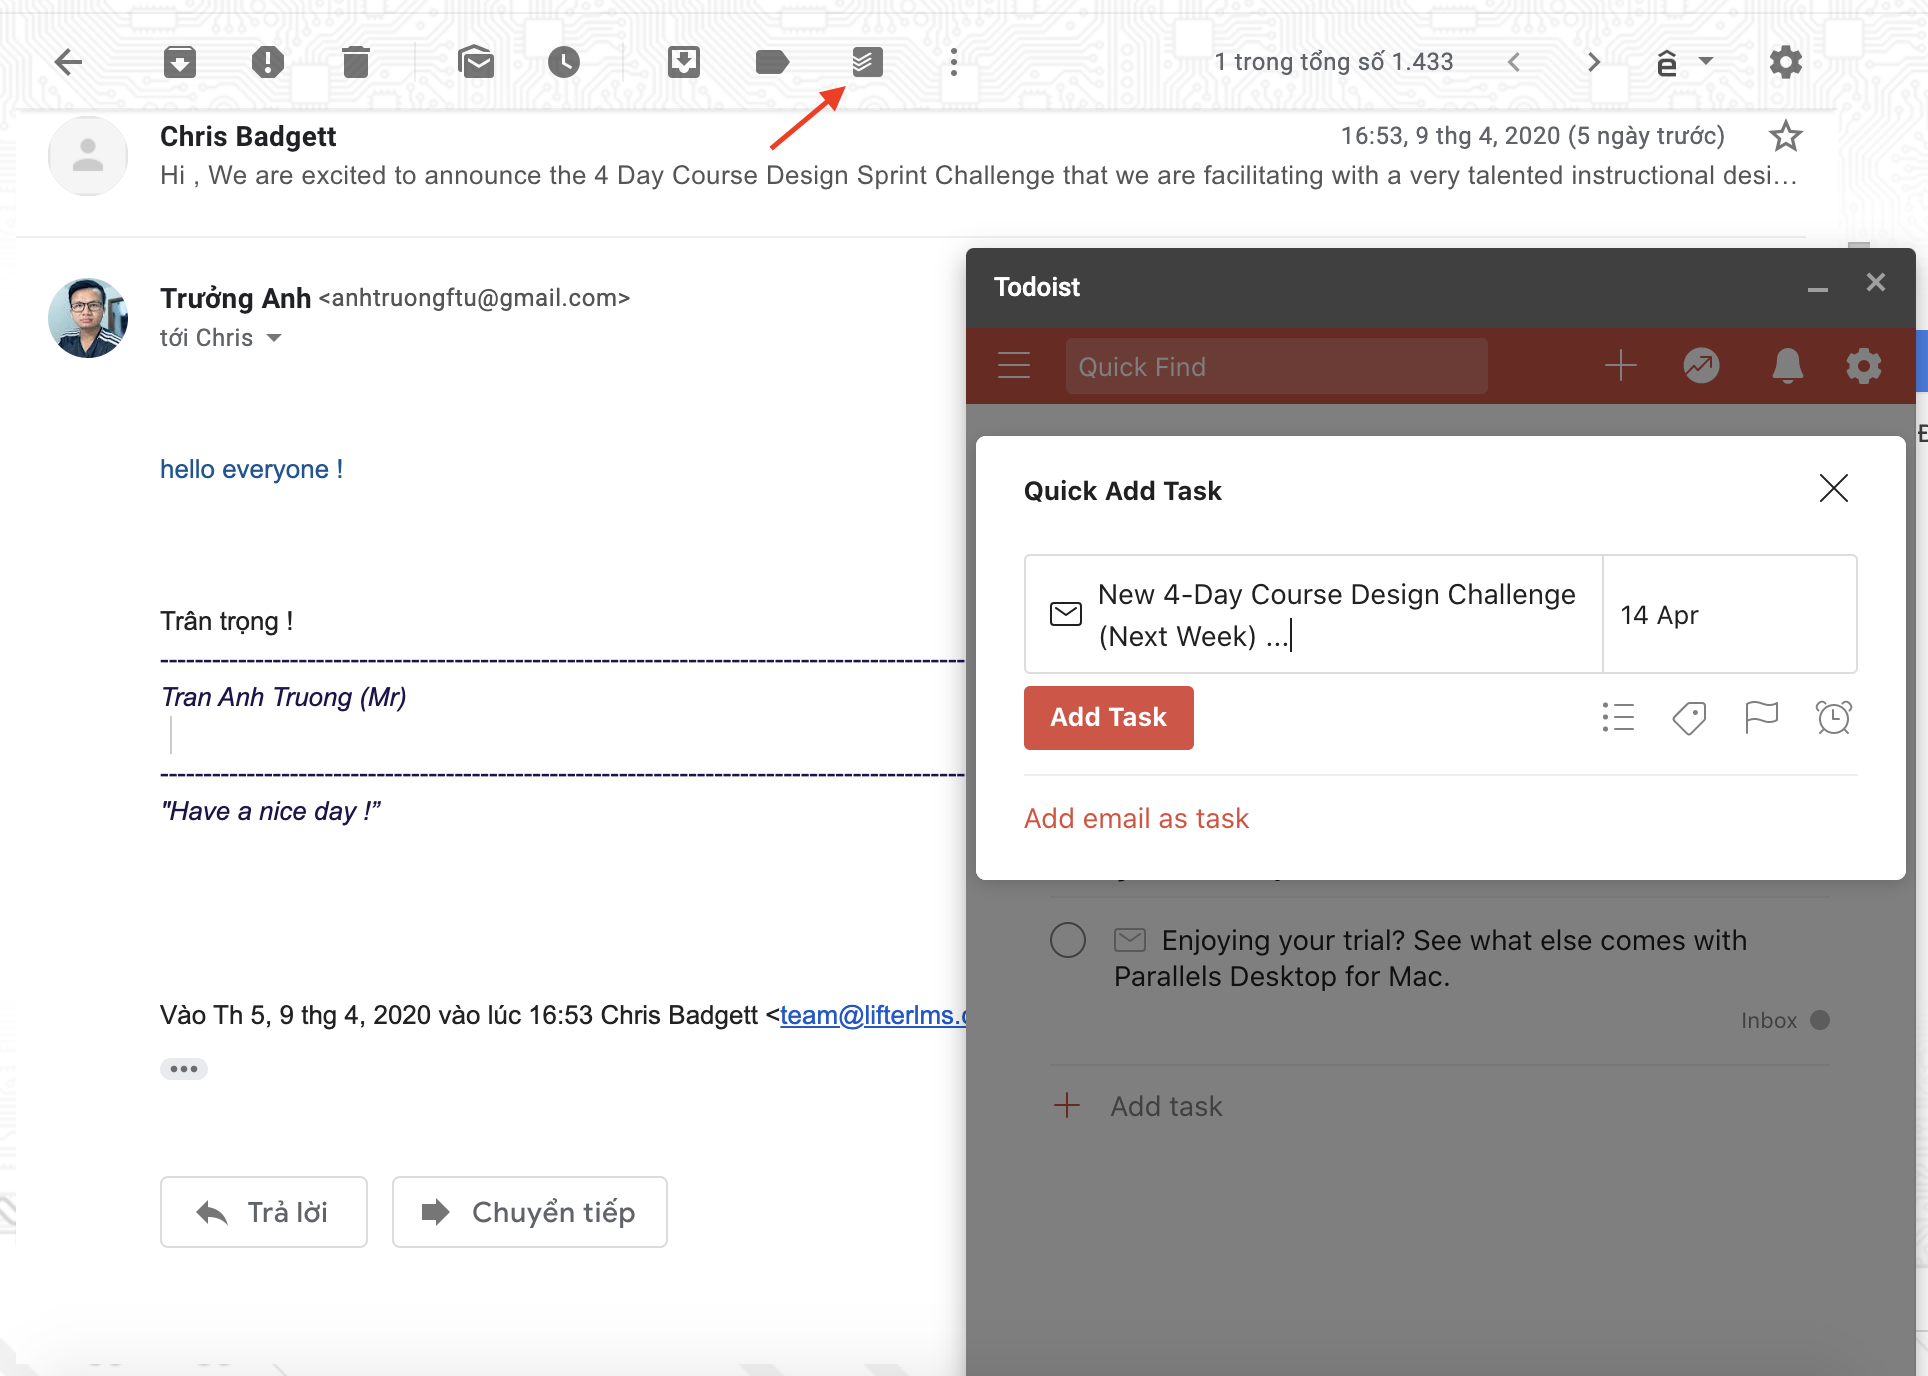1928x1376 pixels.
Task: Set task priority with flag icon
Action: click(x=1761, y=717)
